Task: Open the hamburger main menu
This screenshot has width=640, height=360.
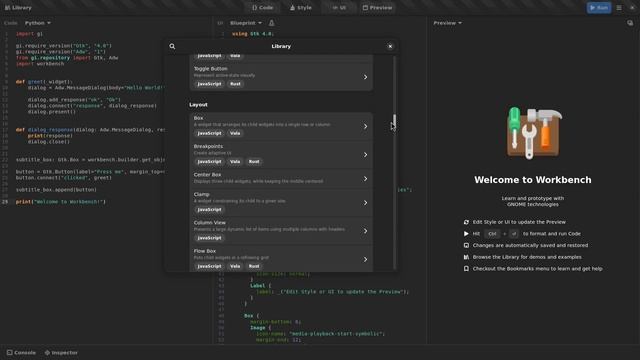Action: [619, 8]
